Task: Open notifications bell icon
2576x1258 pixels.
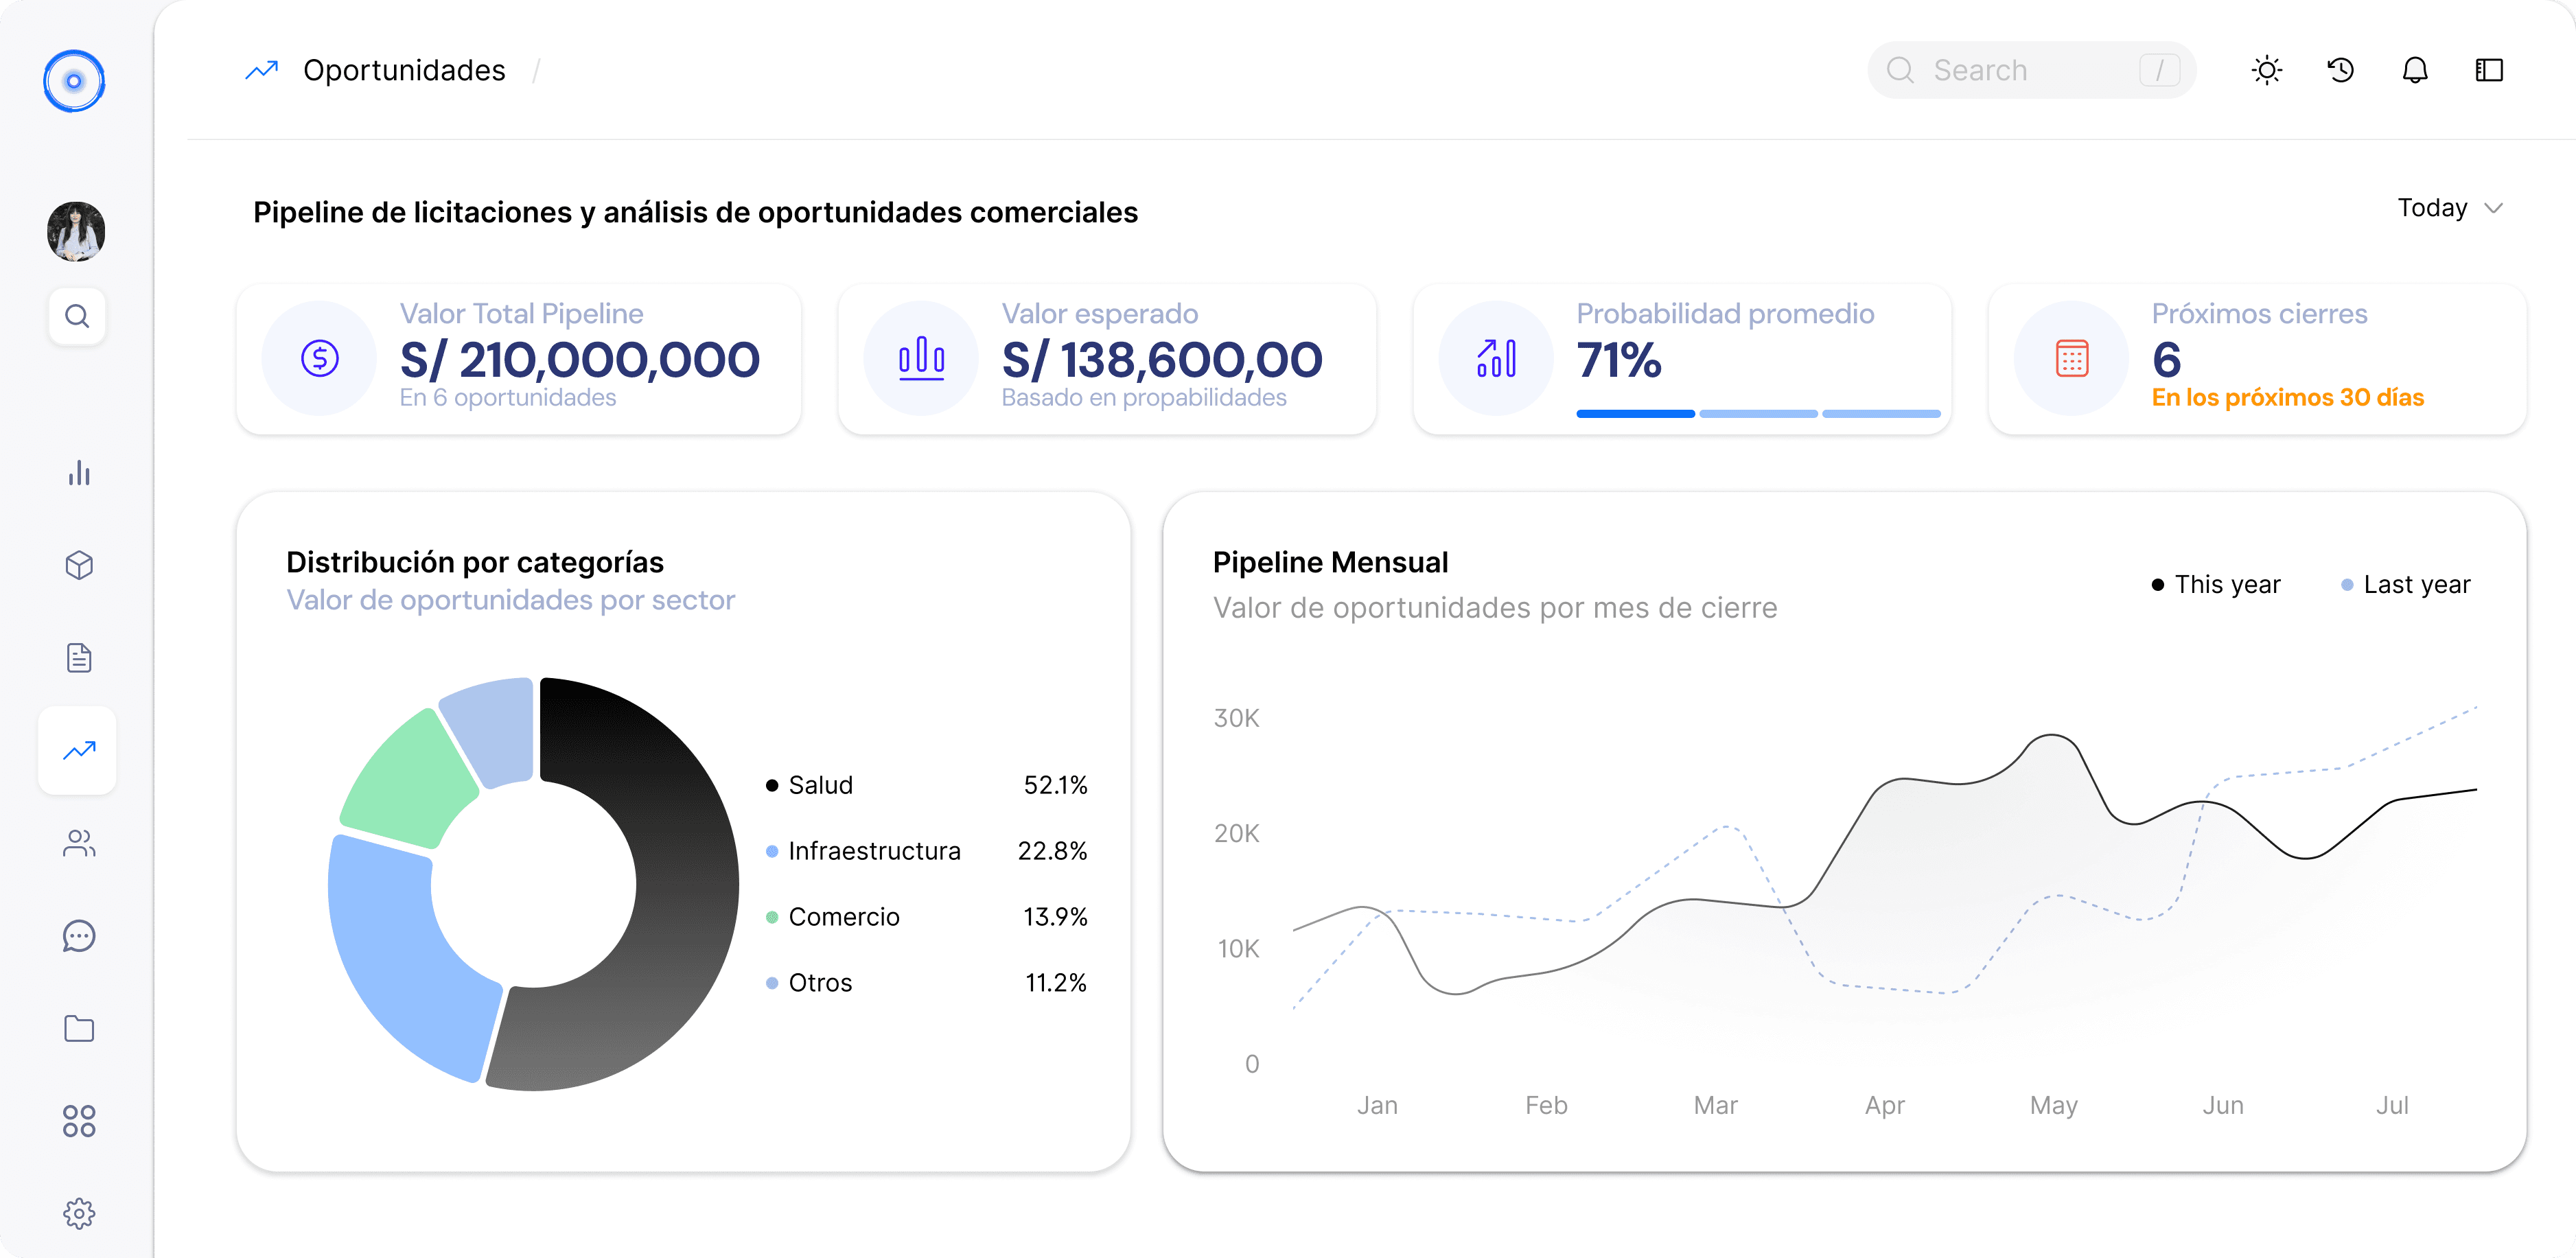Action: pos(2414,70)
